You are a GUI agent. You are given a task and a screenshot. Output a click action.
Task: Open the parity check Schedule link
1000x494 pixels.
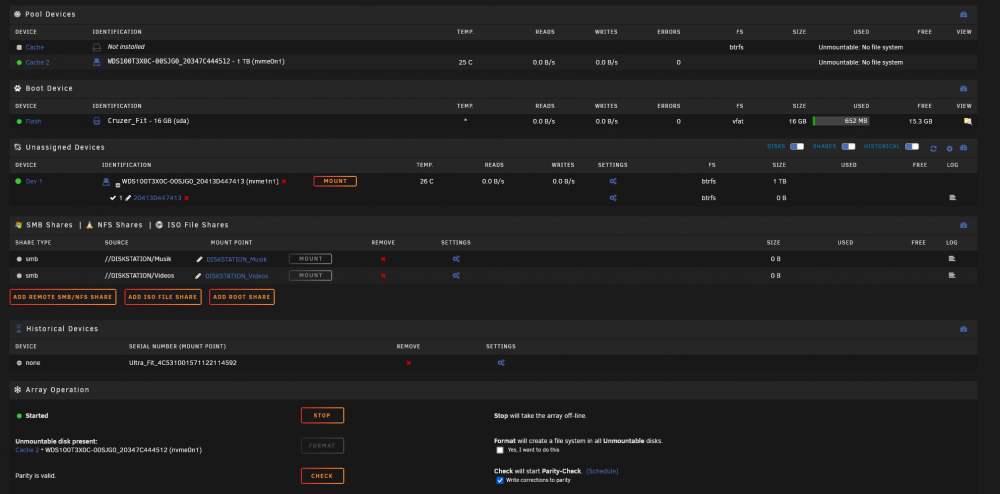tap(602, 471)
